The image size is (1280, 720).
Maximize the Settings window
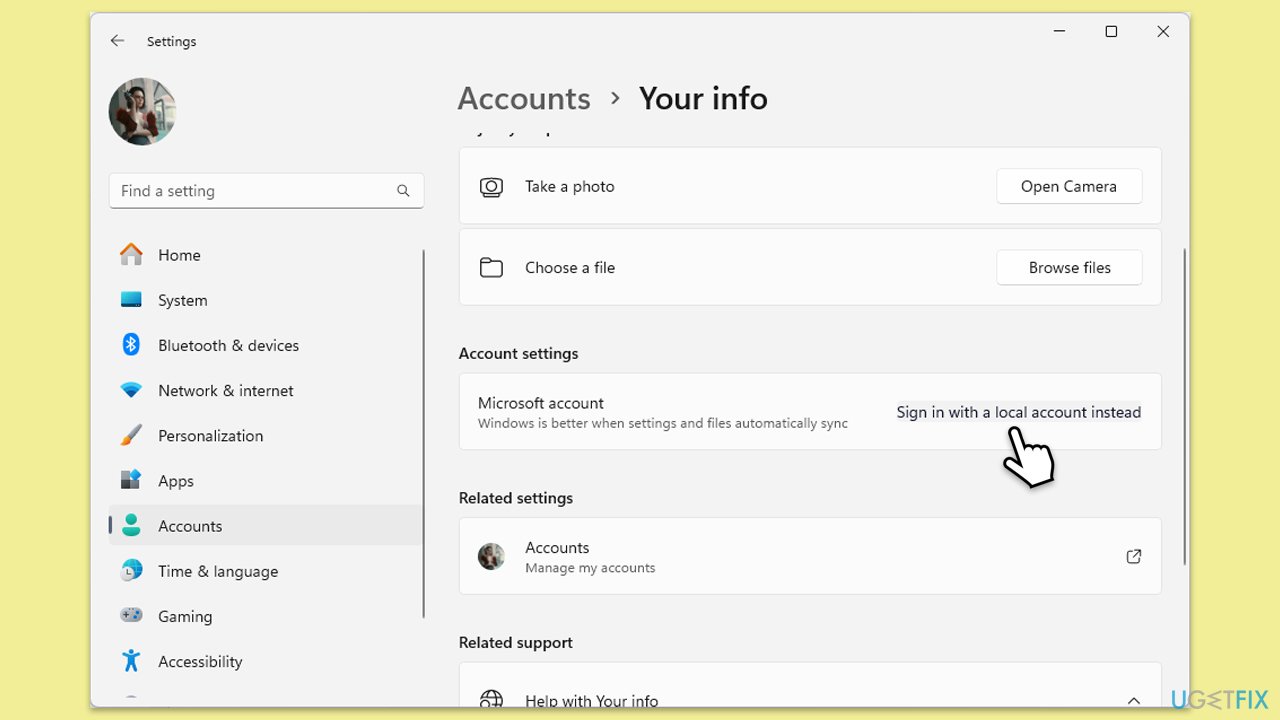[x=1111, y=32]
